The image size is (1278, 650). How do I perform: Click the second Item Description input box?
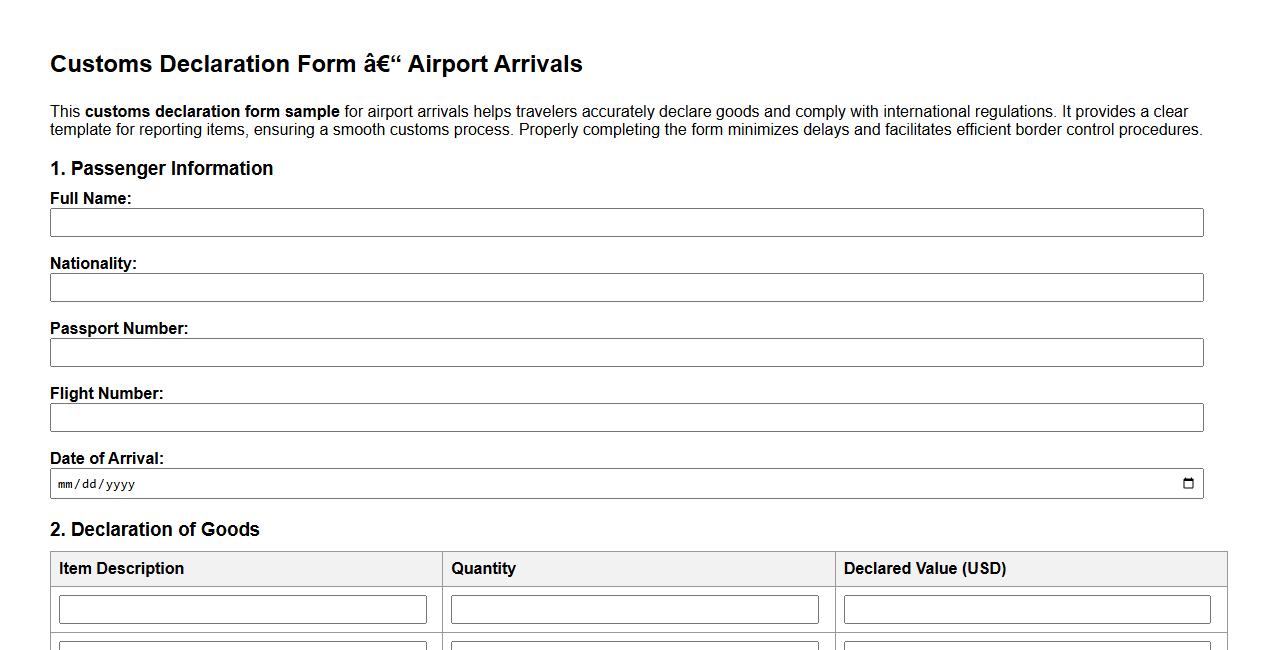(242, 647)
